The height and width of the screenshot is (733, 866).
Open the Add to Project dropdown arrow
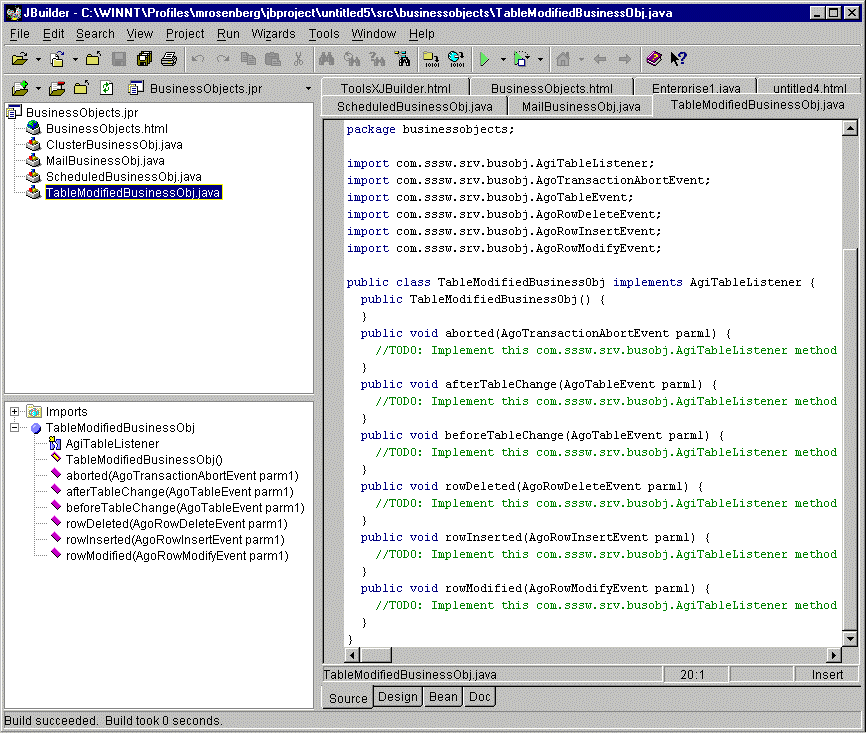38,88
